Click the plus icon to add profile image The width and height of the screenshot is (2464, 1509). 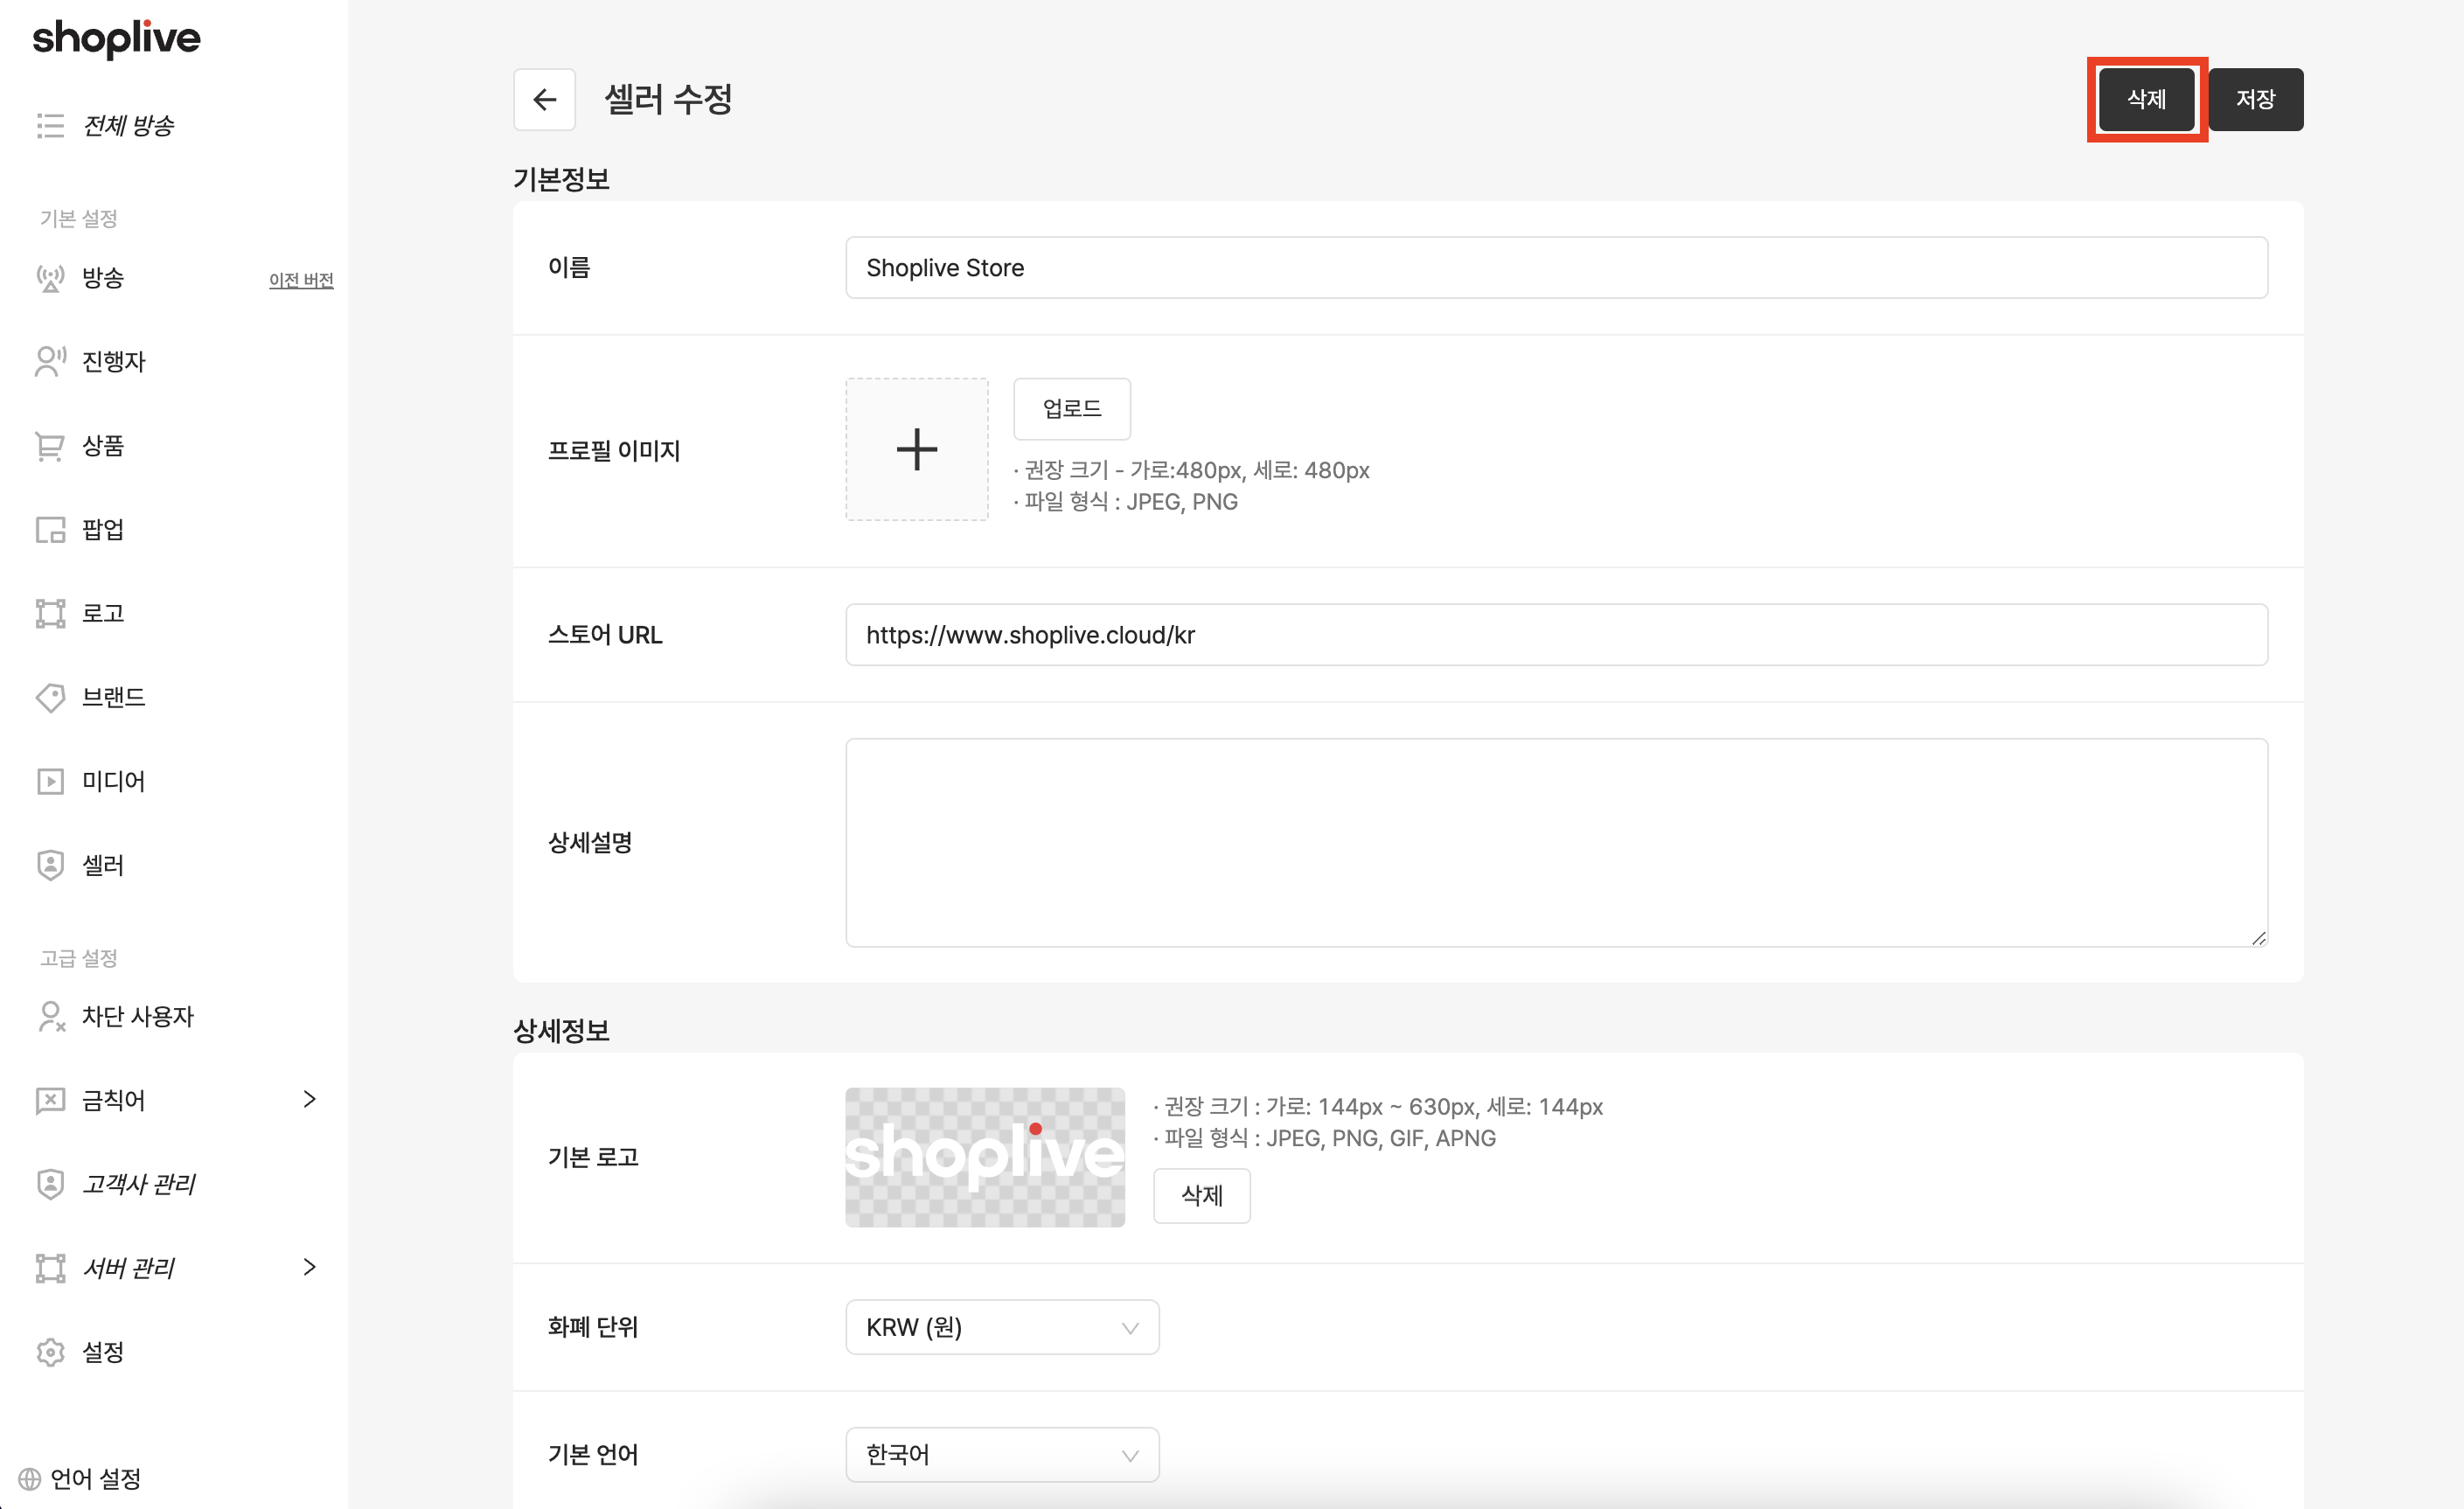[916, 449]
